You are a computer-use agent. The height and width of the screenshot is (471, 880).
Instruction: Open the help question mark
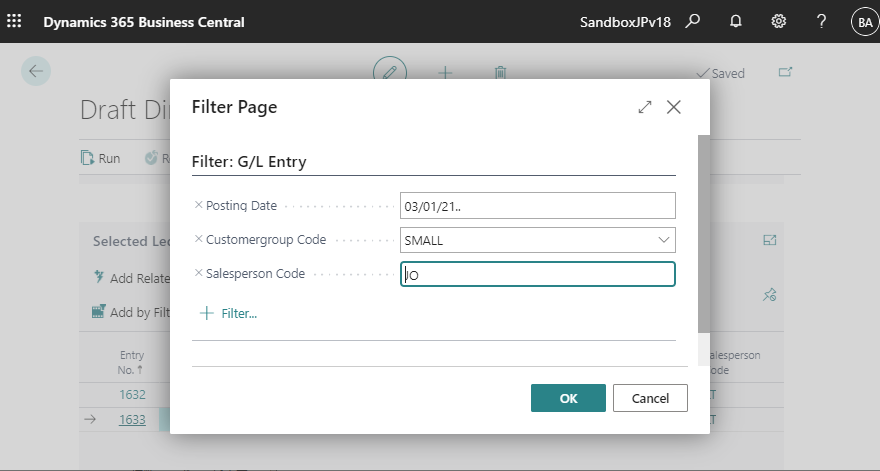click(821, 21)
